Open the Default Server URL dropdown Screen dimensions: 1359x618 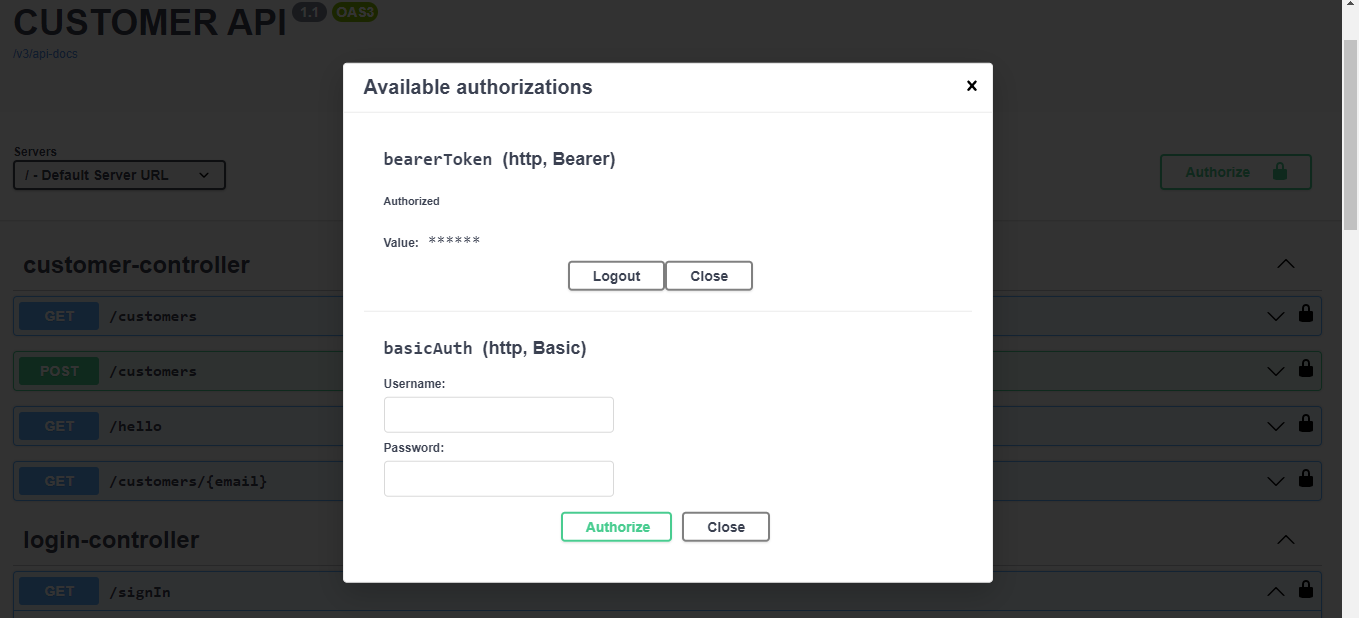click(x=118, y=174)
